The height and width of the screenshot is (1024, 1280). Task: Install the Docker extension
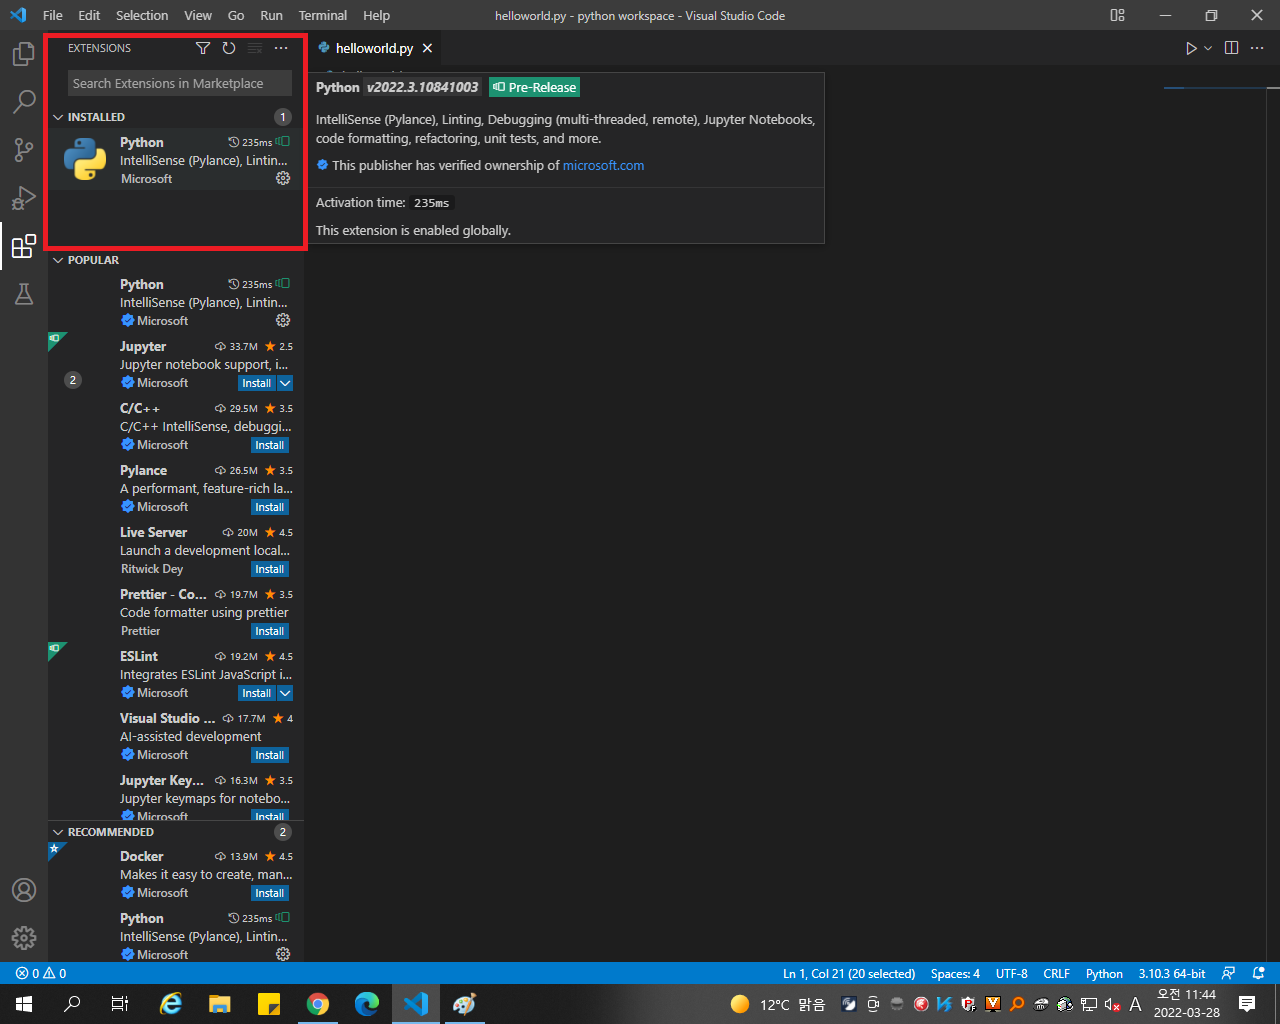[x=270, y=893]
